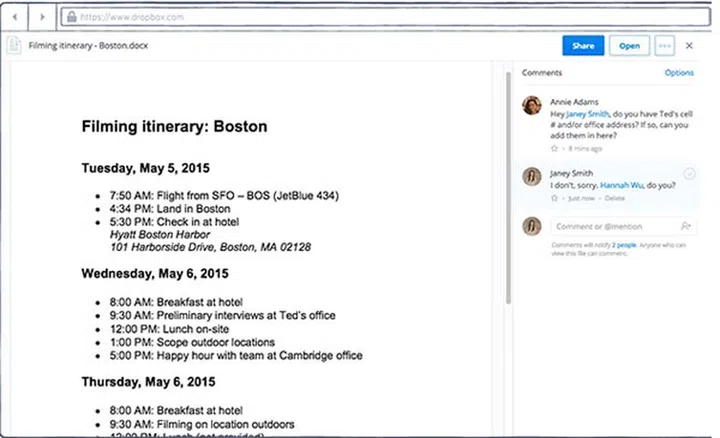The image size is (720, 438).
Task: Click 5:00 PM Happy hour at Cambridge office
Action: pos(236,356)
